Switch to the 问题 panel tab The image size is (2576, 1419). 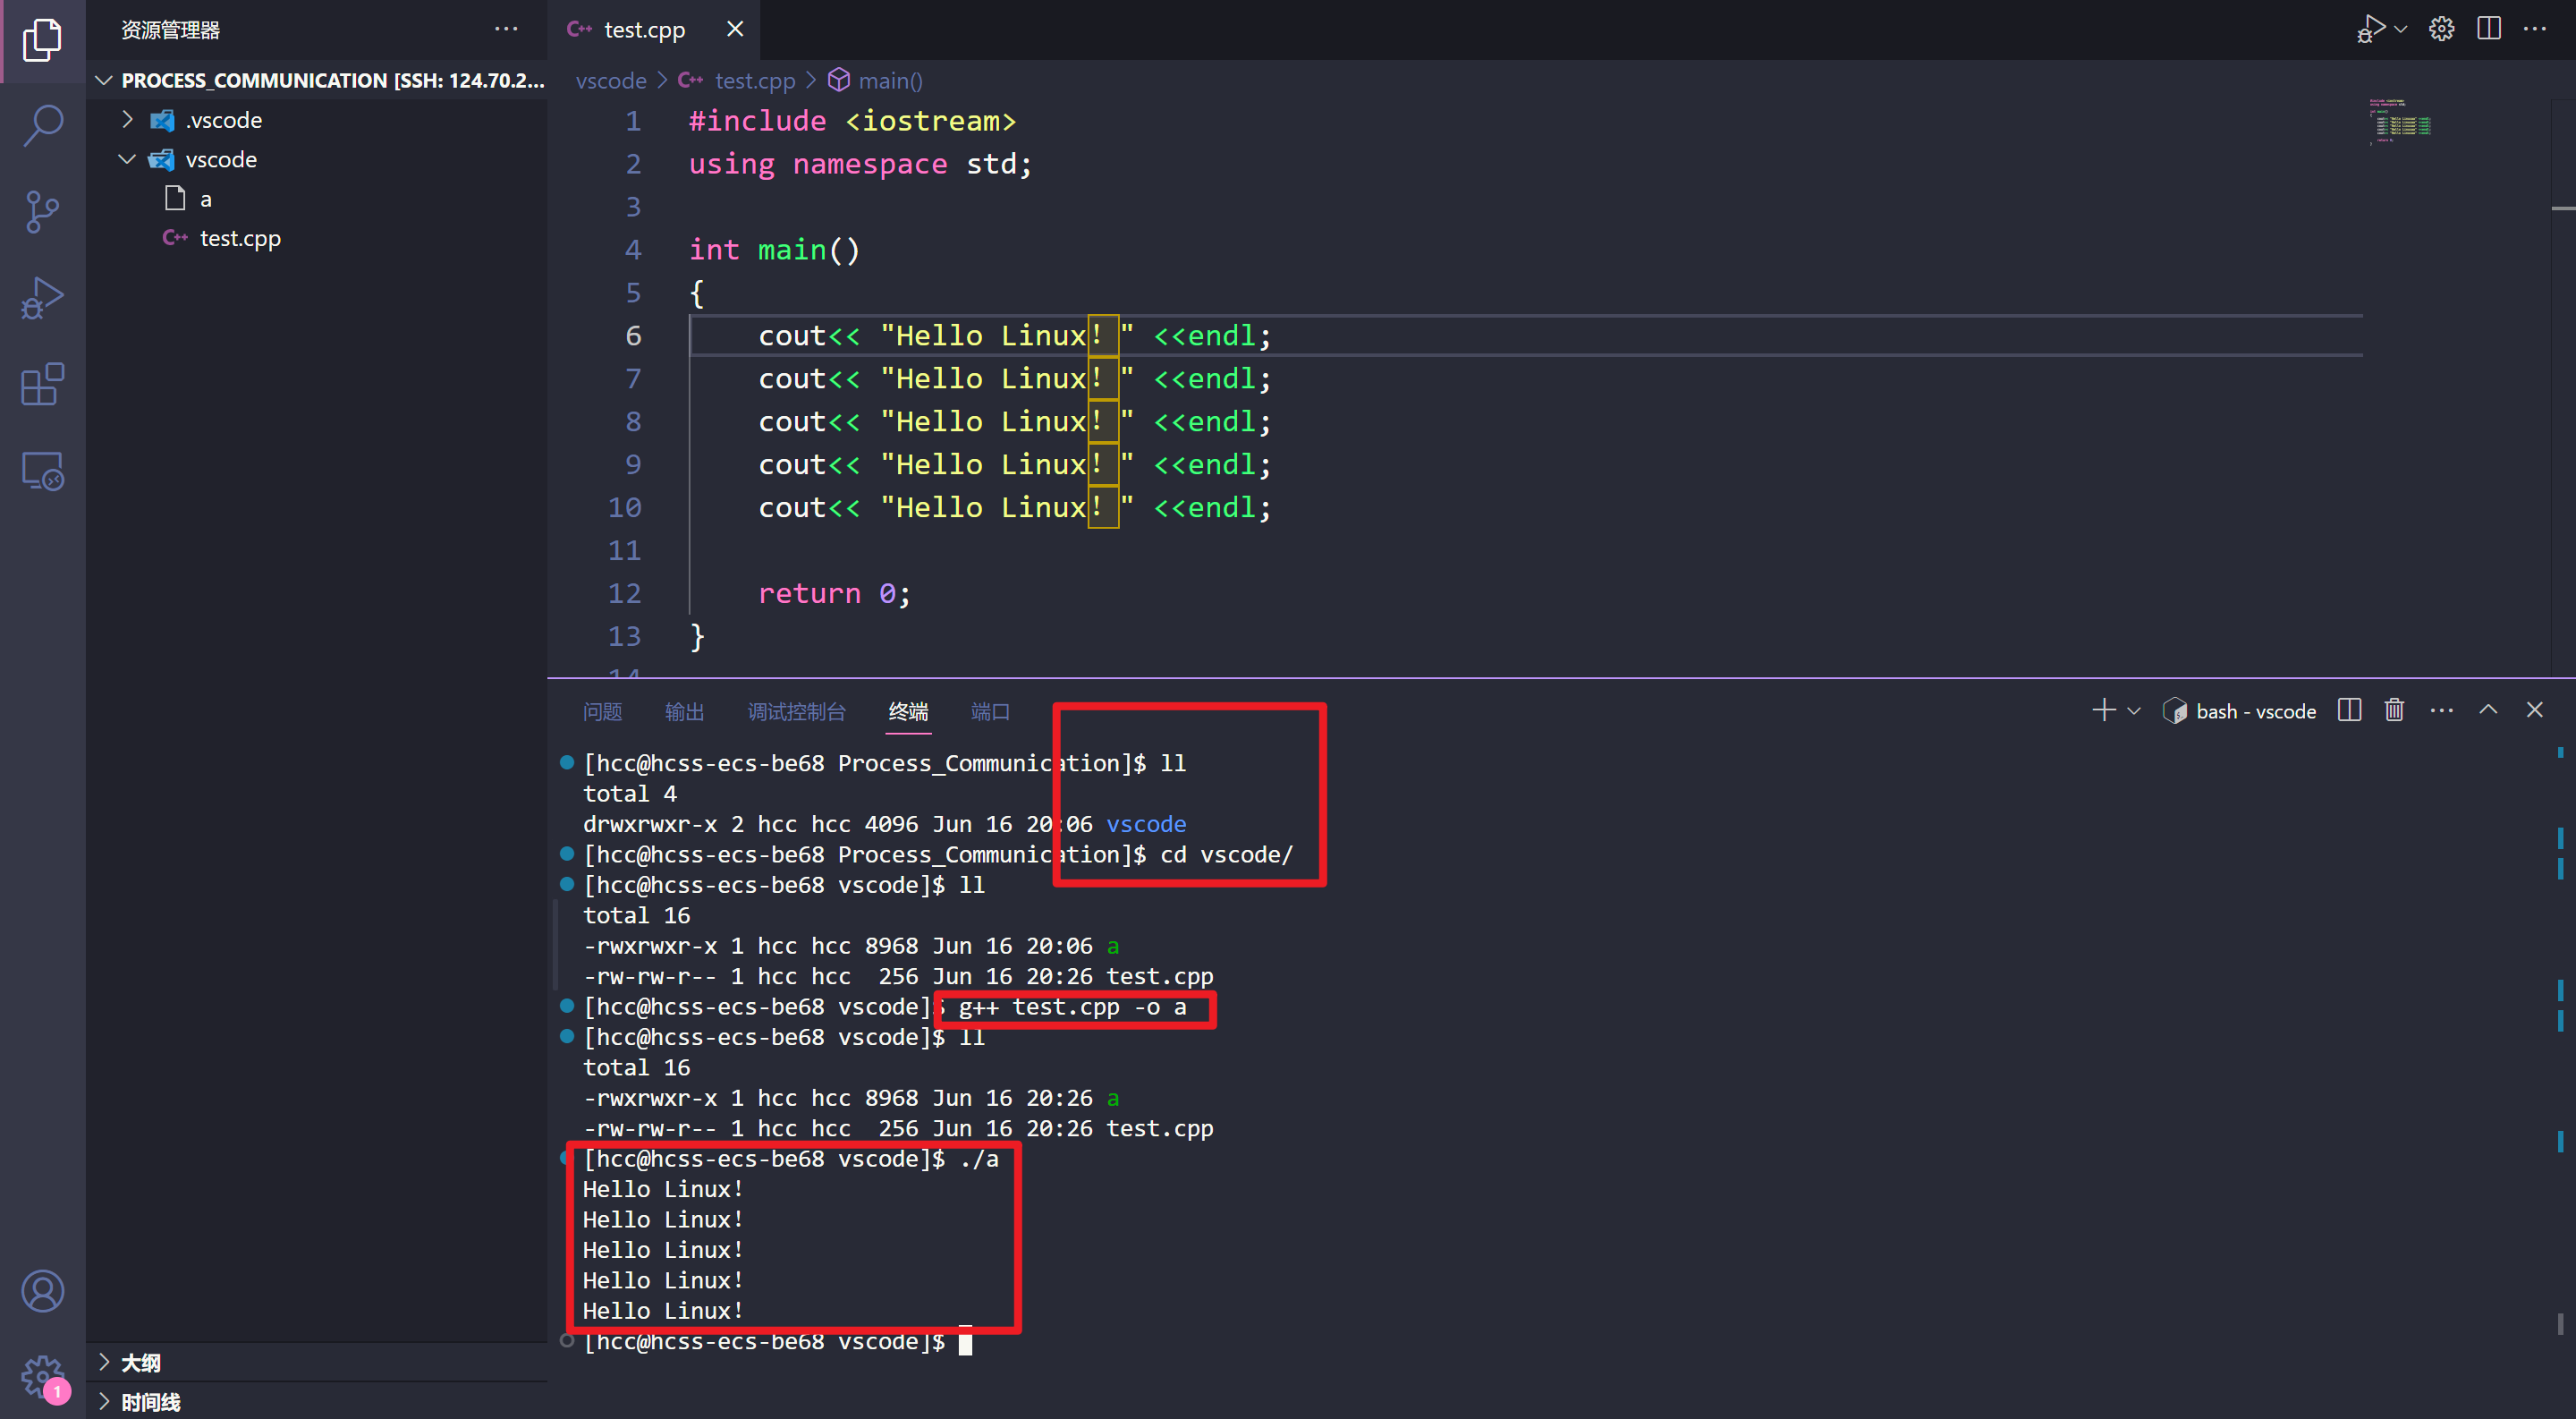coord(602,711)
